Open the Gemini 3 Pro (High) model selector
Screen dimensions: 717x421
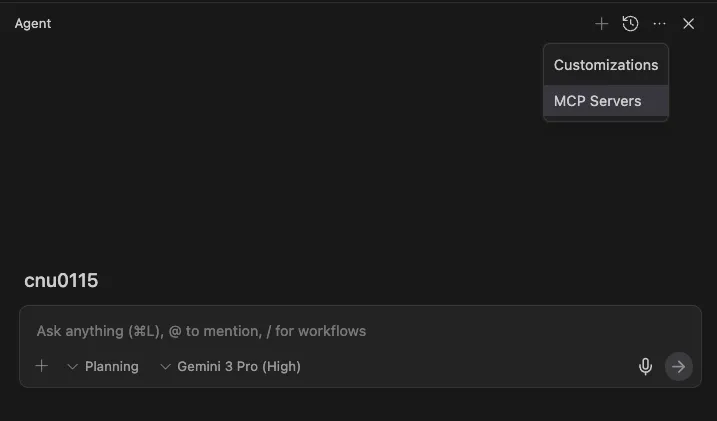tap(230, 367)
